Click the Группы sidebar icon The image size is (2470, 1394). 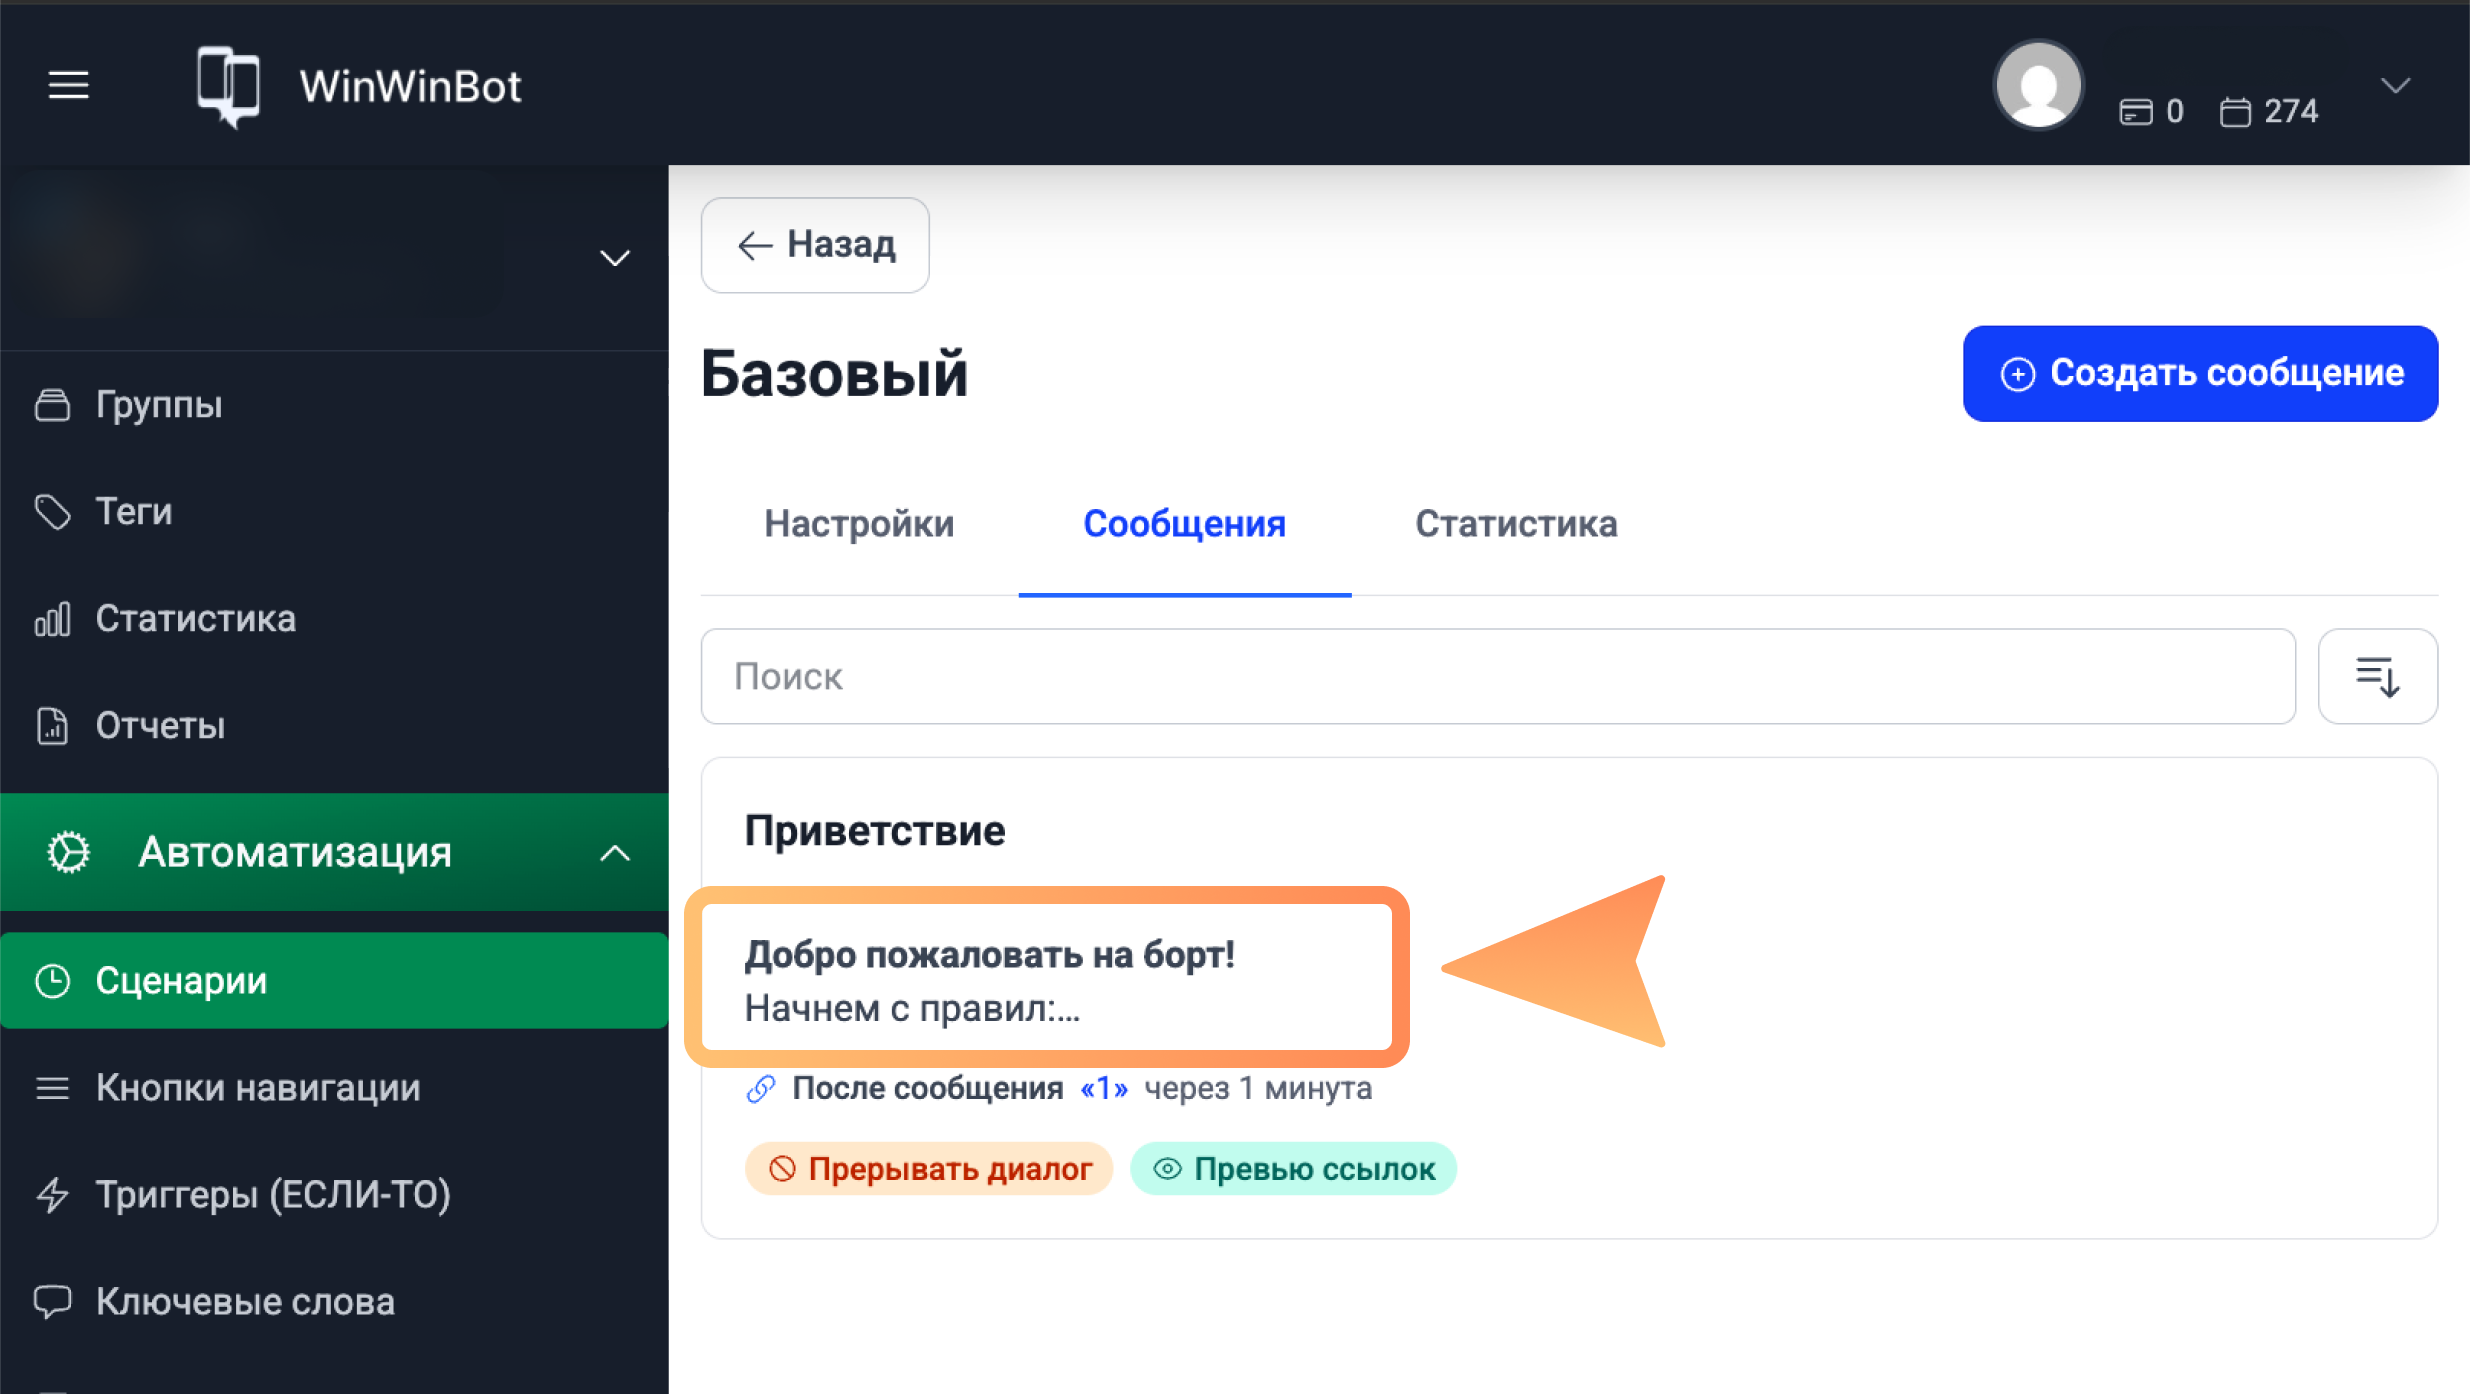click(x=53, y=405)
